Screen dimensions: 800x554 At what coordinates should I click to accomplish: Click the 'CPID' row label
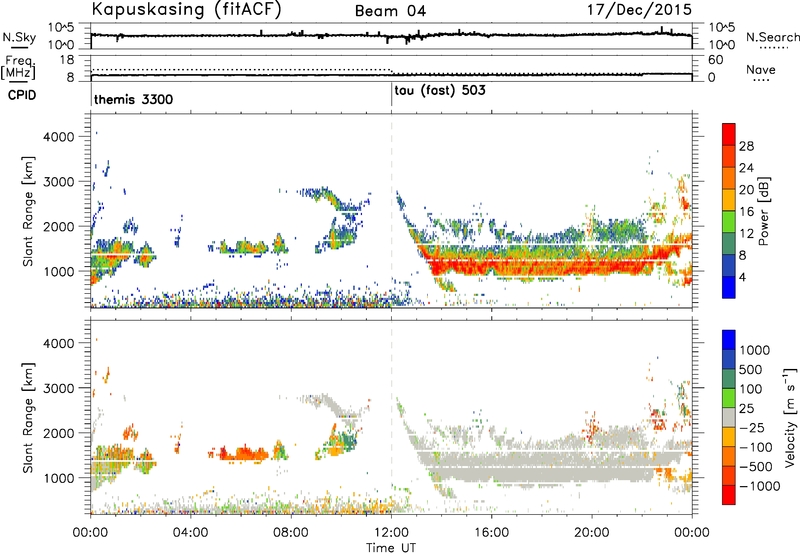(21, 95)
